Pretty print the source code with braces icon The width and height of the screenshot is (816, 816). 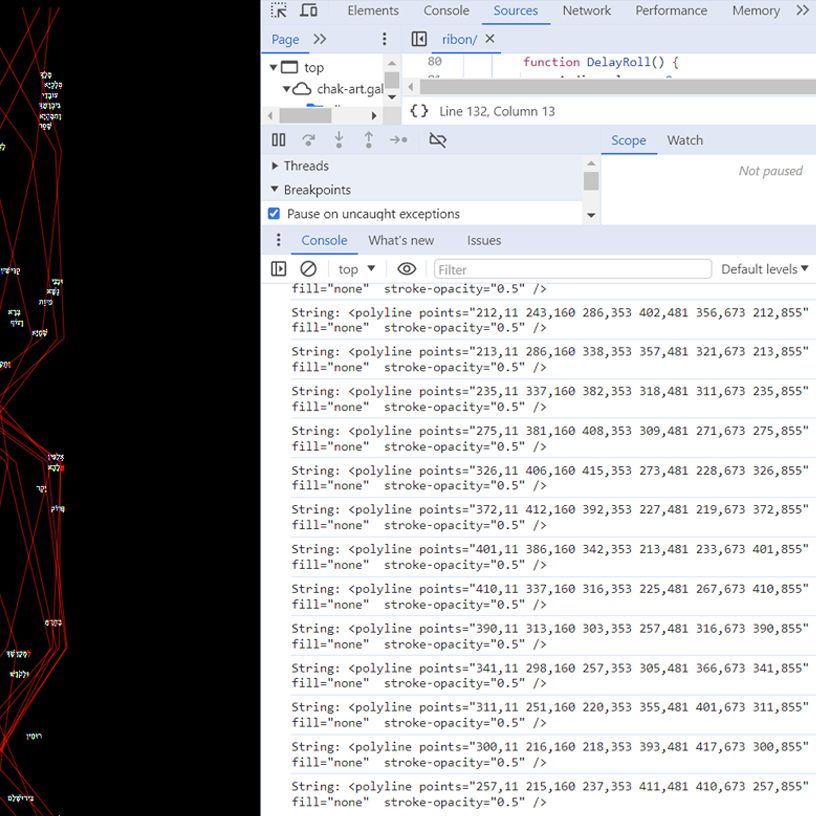click(x=420, y=111)
